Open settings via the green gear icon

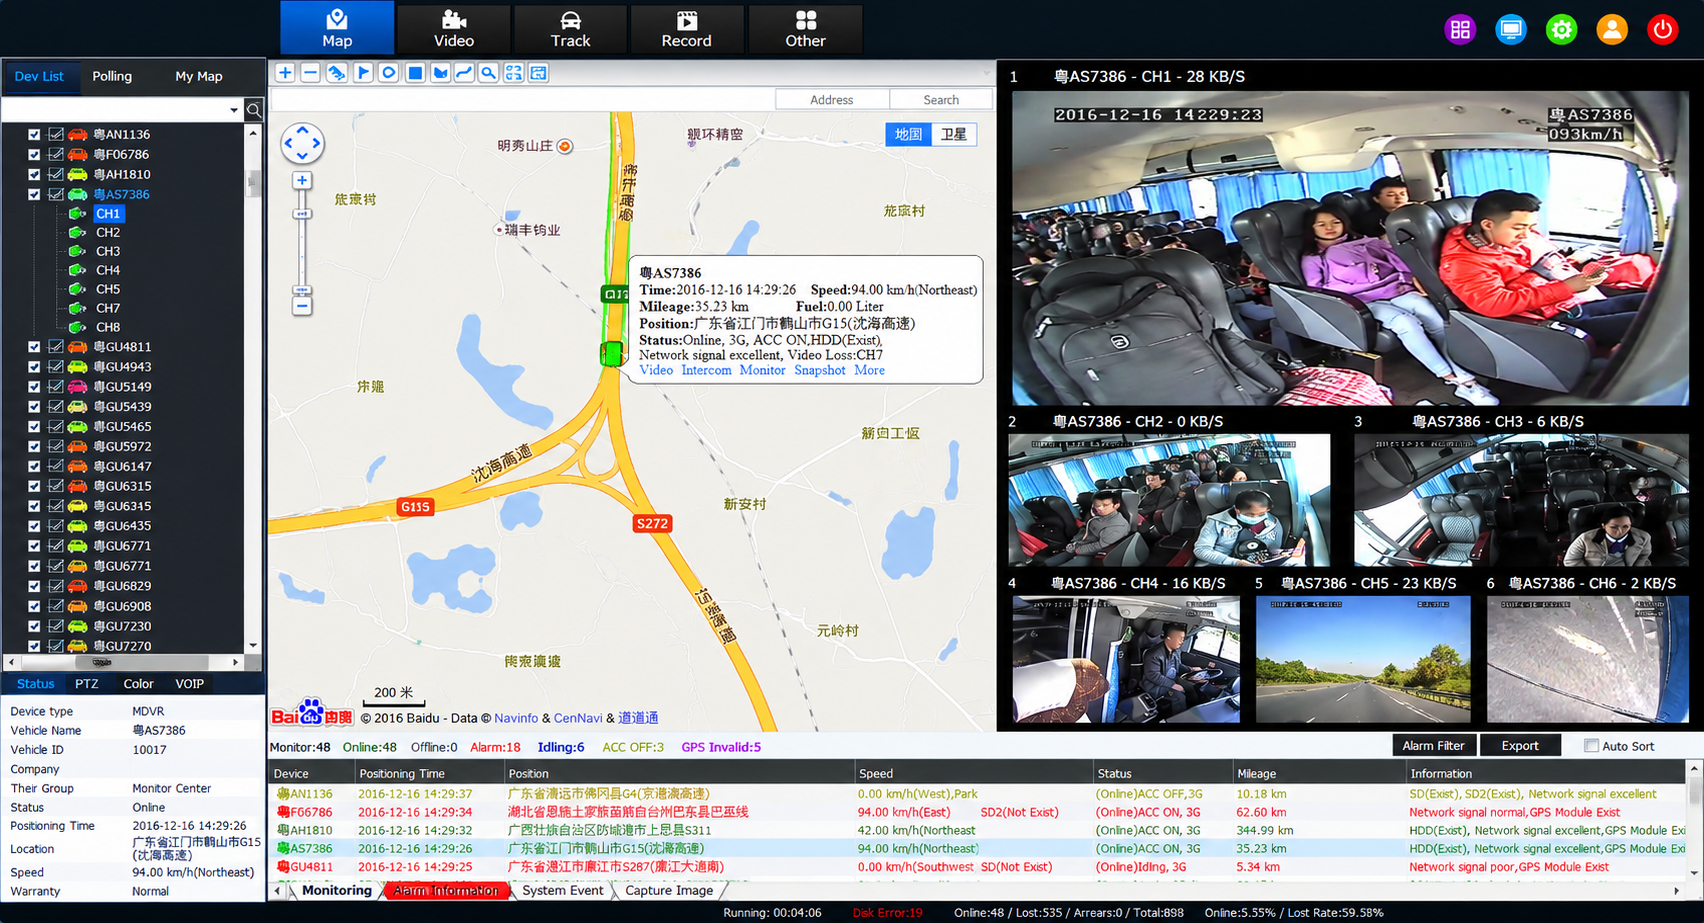[1561, 29]
